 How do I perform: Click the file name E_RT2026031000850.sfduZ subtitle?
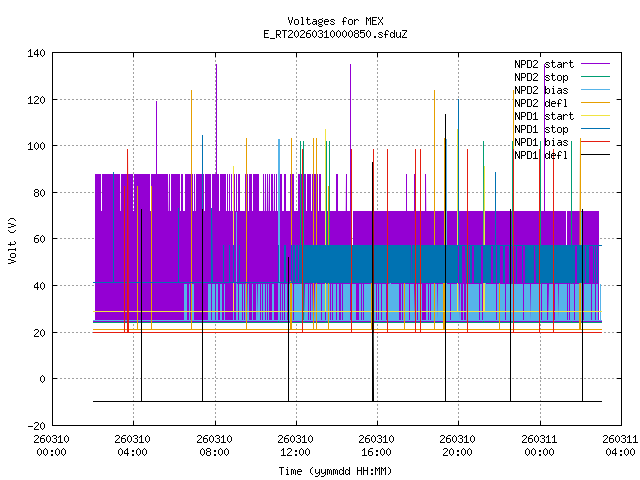pos(335,34)
